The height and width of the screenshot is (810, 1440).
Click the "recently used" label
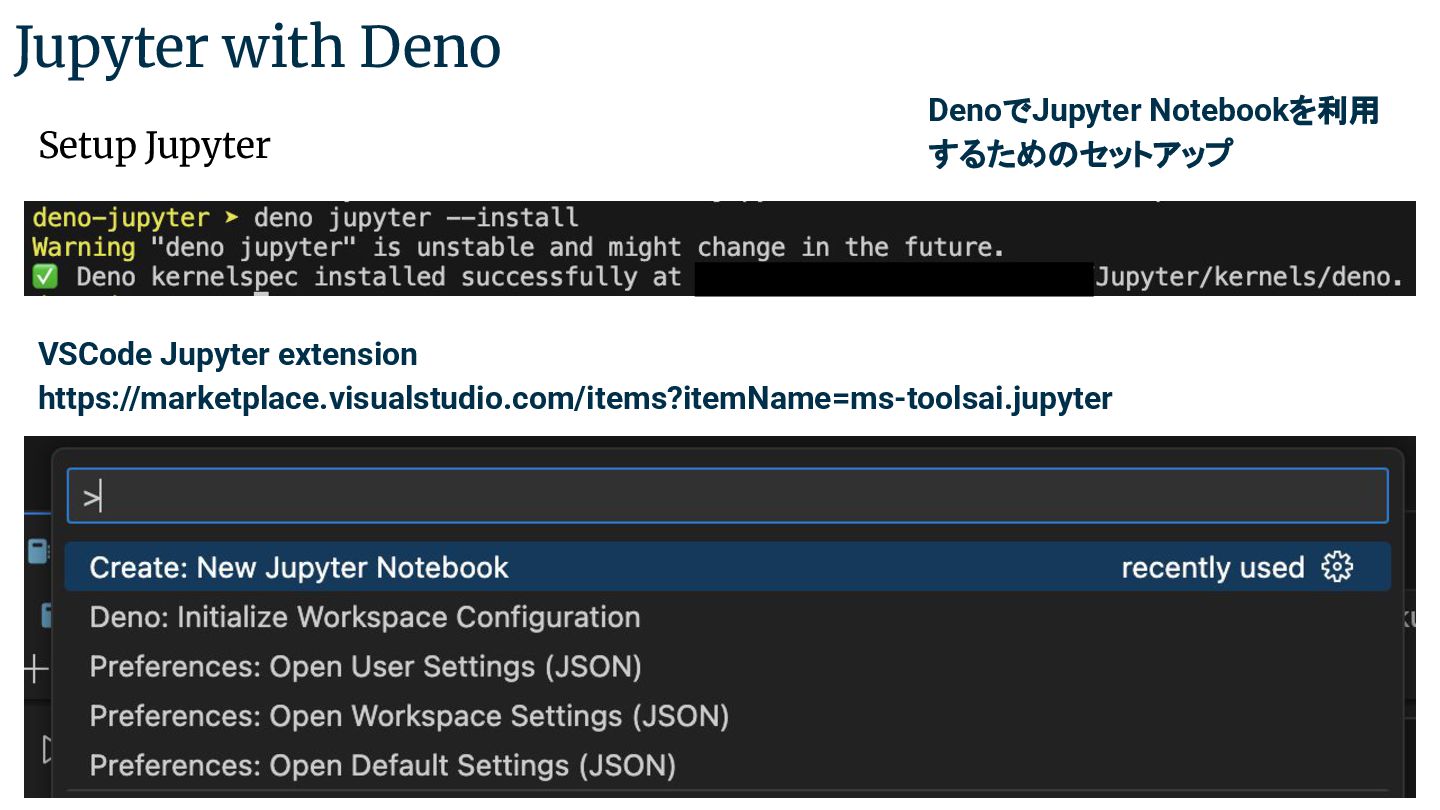pyautogui.click(x=1212, y=568)
